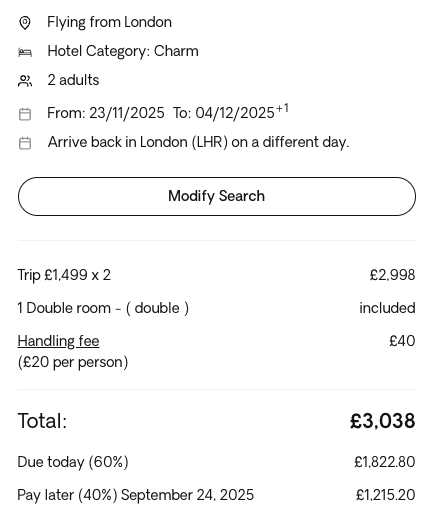Open the Handling fee link
Screen dimensions: 438x517
[58, 341]
